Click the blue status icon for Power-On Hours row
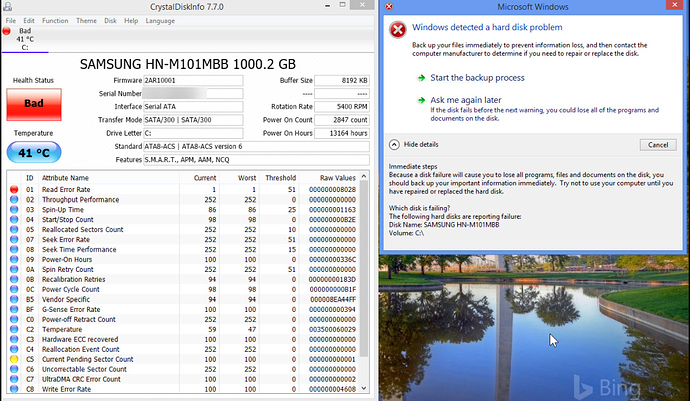The width and height of the screenshot is (690, 401). point(14,259)
